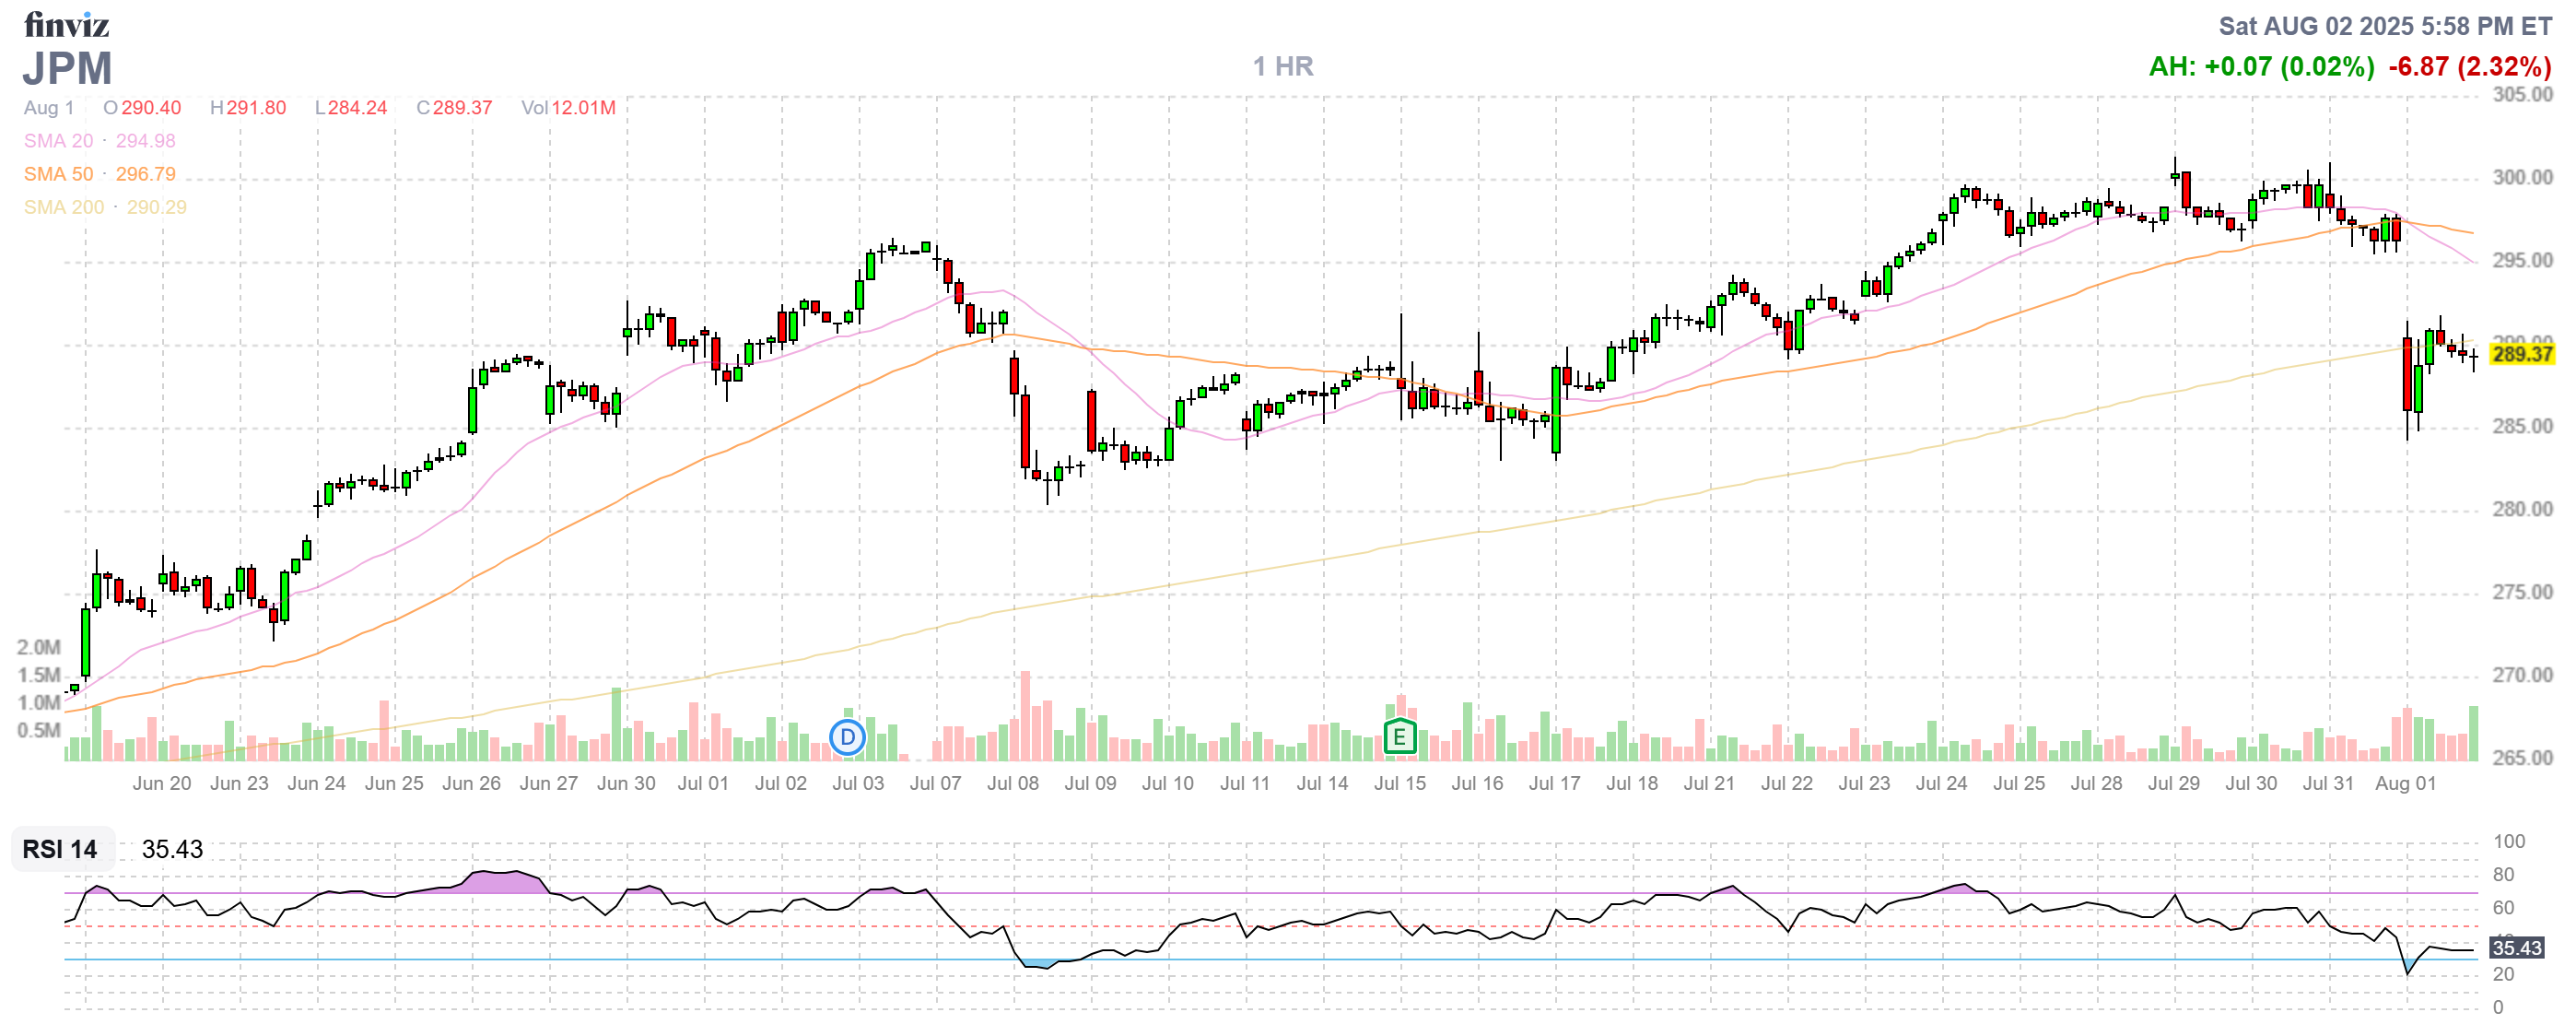Click the green earnings E marker
The width and height of the screenshot is (2576, 1036).
point(1399,738)
